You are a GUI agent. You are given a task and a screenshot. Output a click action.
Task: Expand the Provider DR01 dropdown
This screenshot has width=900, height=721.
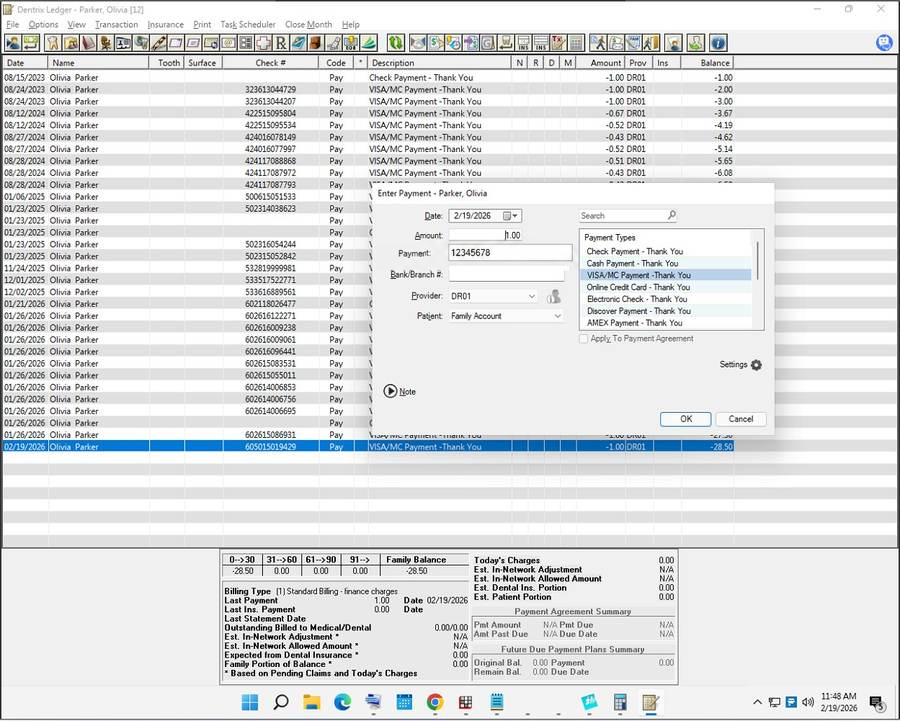(x=532, y=296)
